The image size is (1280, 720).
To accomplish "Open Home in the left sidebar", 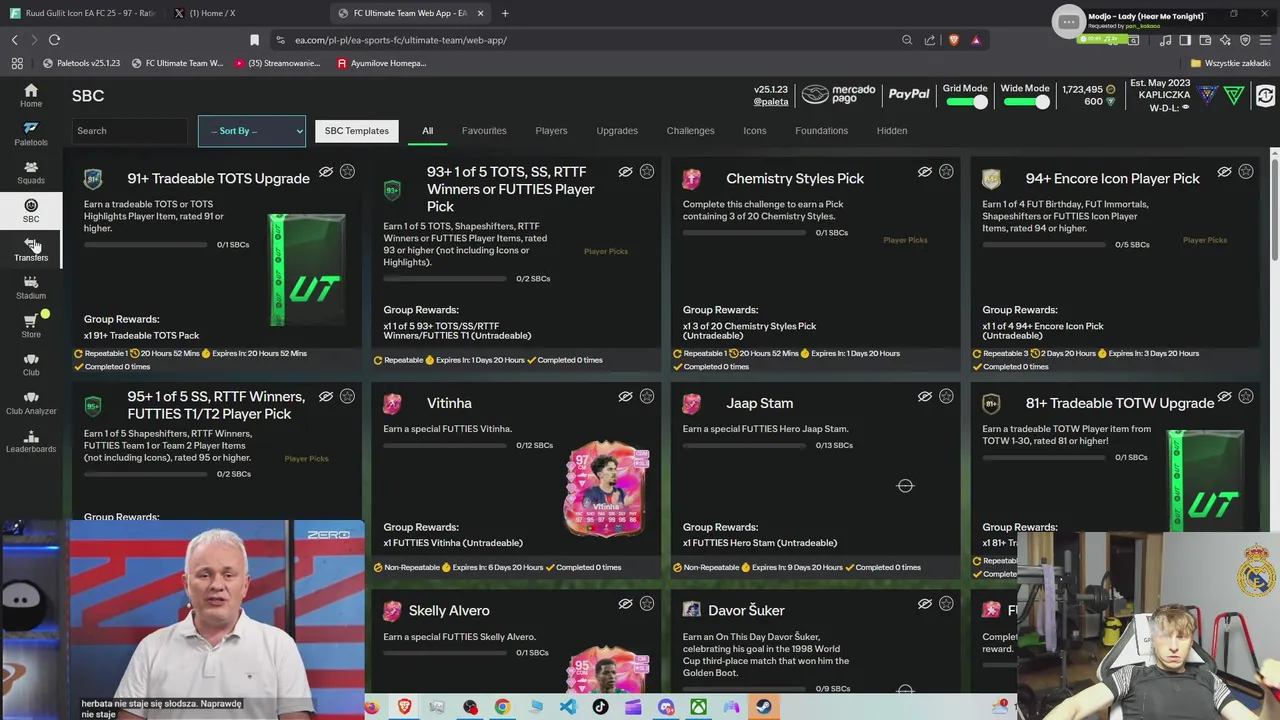I will coord(31,95).
